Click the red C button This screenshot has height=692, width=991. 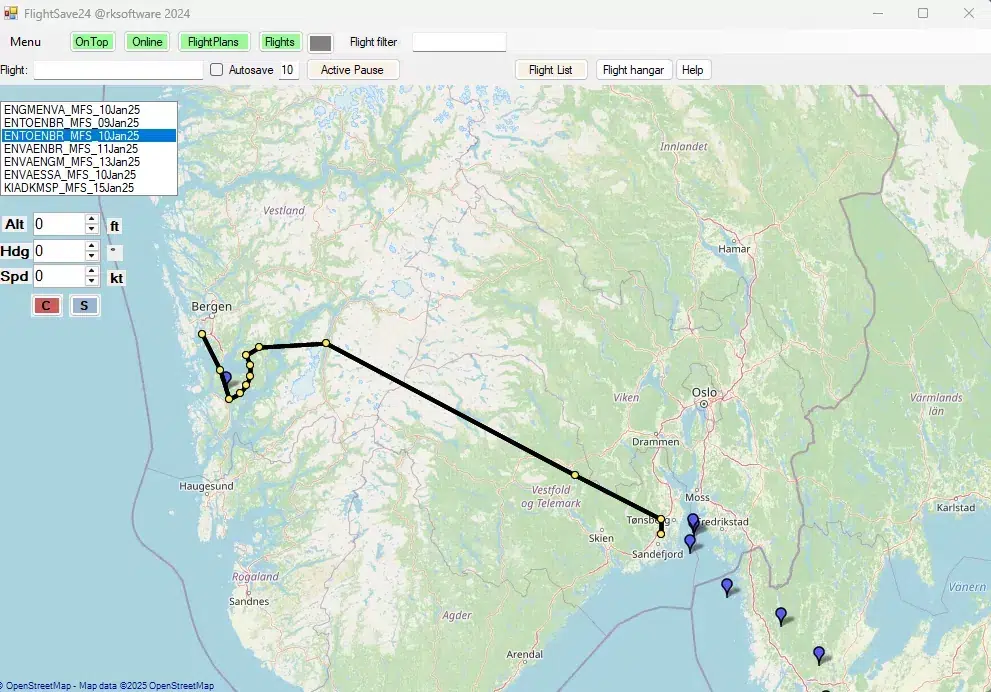(46, 305)
